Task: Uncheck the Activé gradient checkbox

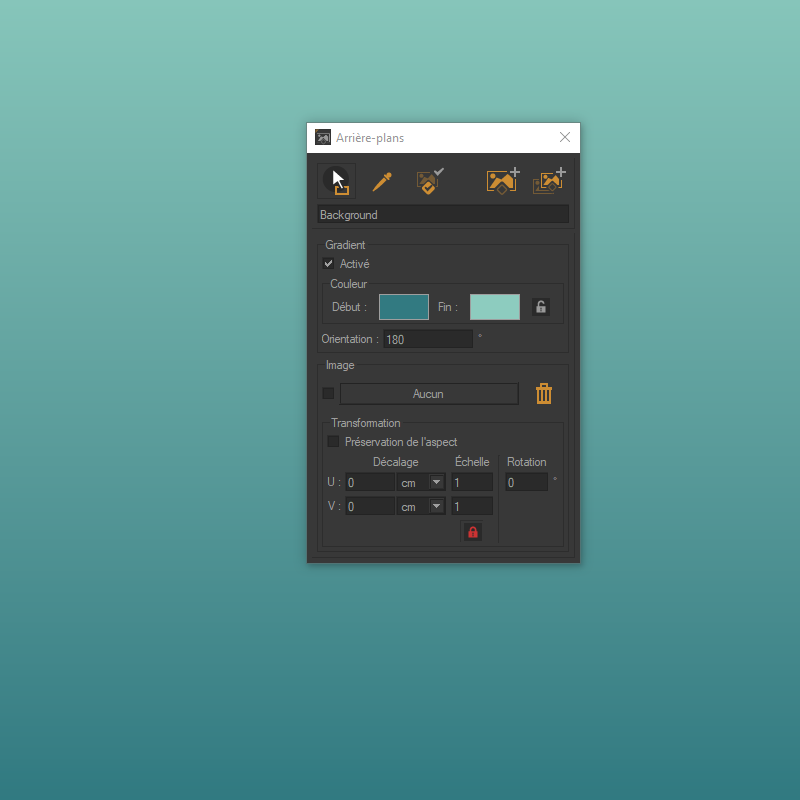Action: click(x=329, y=264)
